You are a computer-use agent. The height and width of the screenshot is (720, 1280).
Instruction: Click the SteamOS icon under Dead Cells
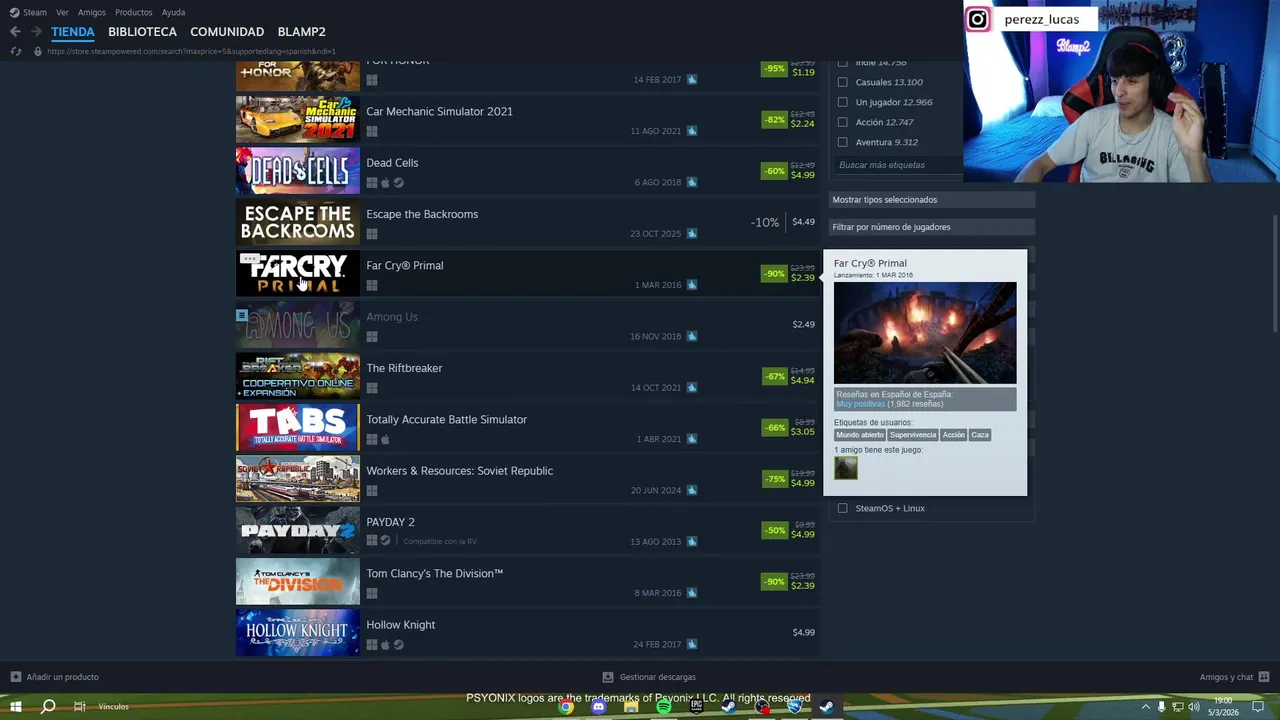398,183
